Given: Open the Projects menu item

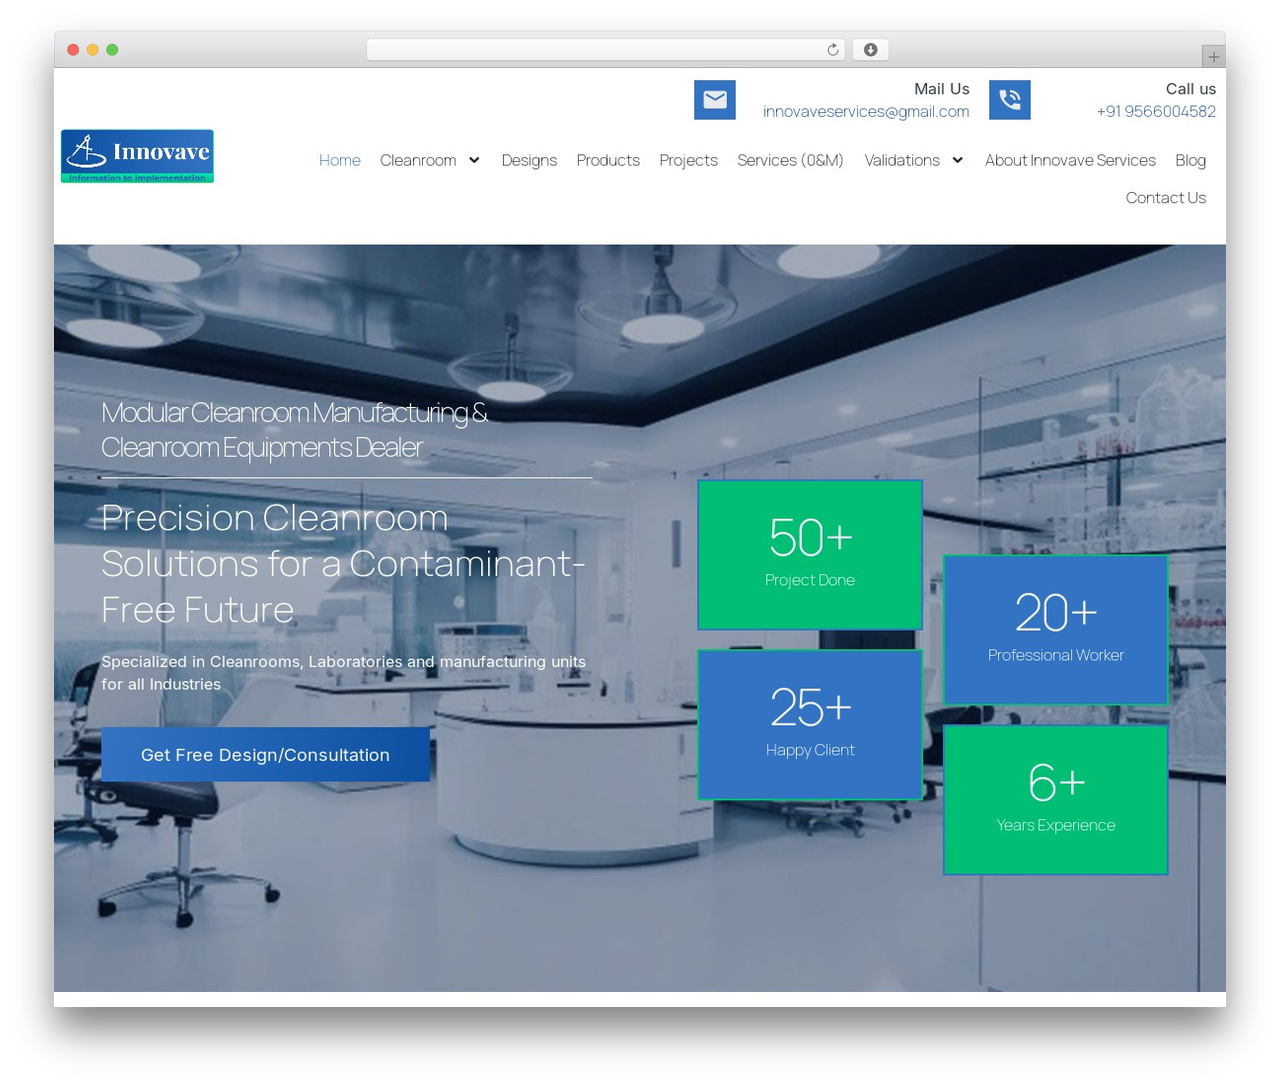Looking at the screenshot, I should (688, 160).
